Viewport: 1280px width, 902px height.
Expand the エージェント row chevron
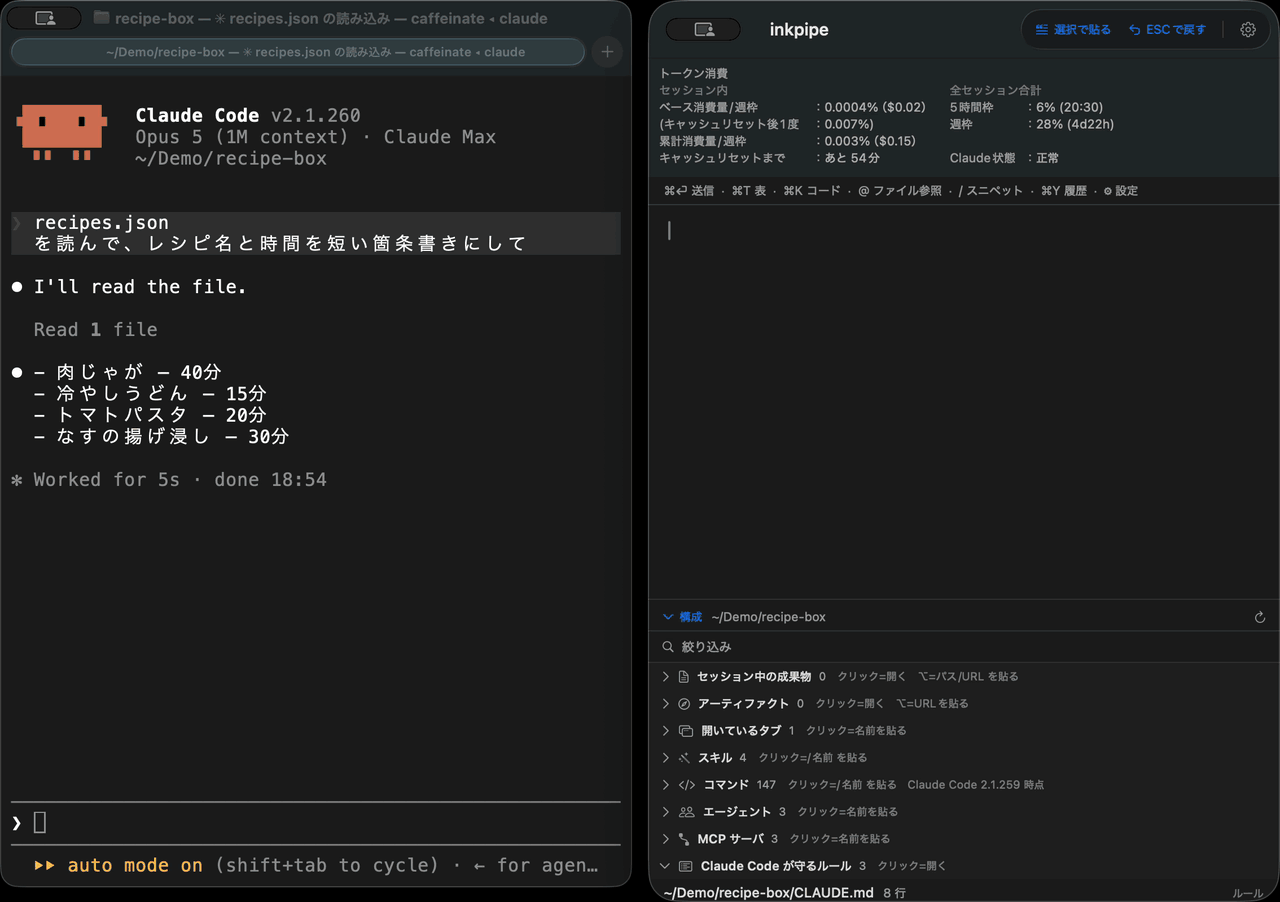tap(666, 812)
